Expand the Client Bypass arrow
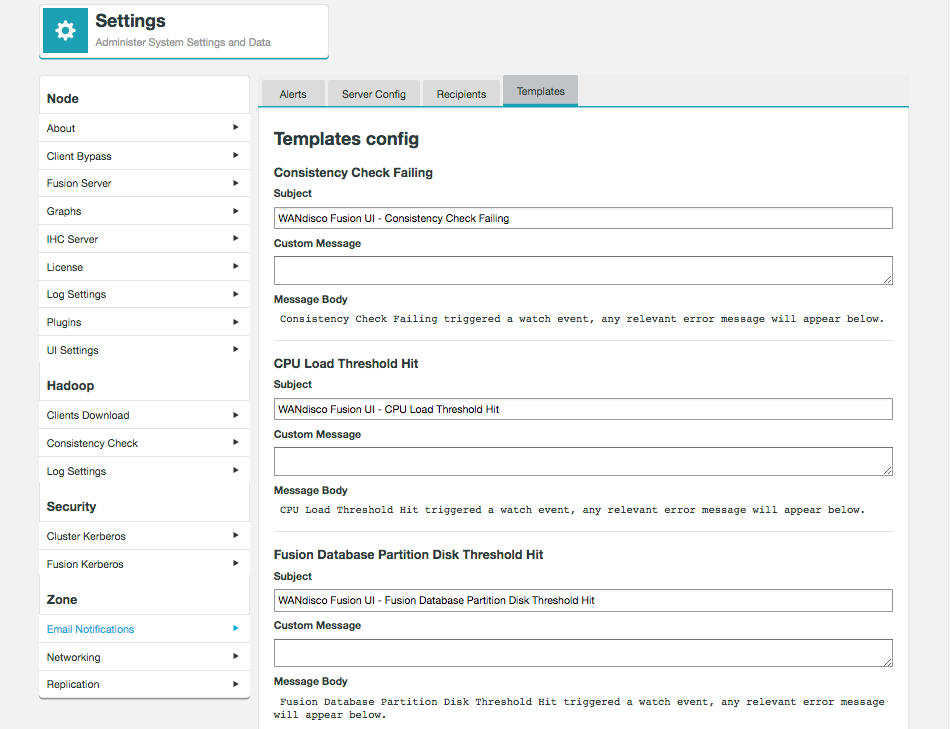Image resolution: width=950 pixels, height=729 pixels. point(236,155)
